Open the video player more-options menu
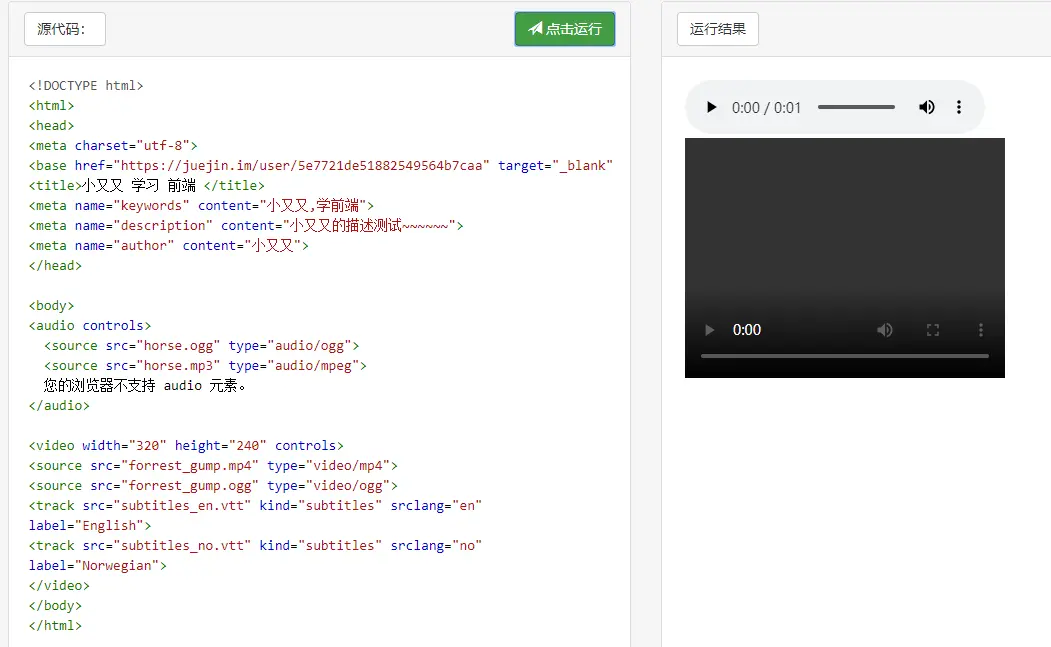Viewport: 1051px width, 647px height. pos(981,330)
